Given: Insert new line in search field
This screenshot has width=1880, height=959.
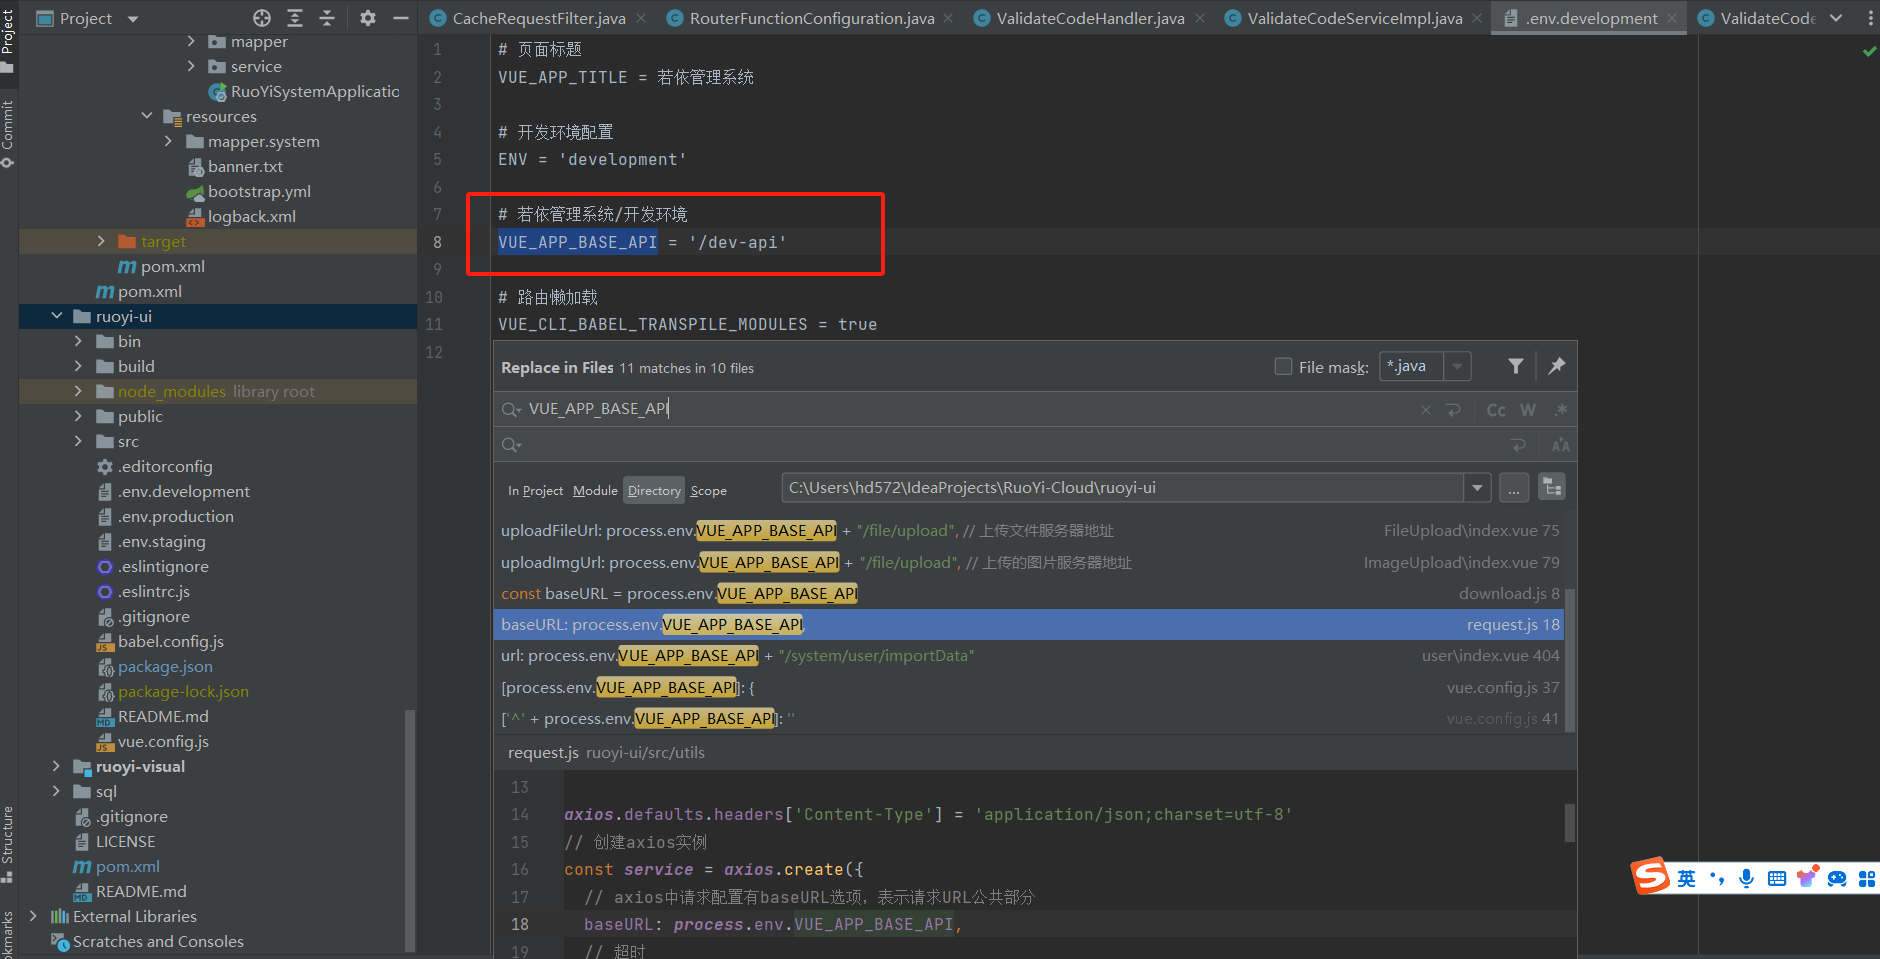Looking at the screenshot, I should pos(1454,410).
